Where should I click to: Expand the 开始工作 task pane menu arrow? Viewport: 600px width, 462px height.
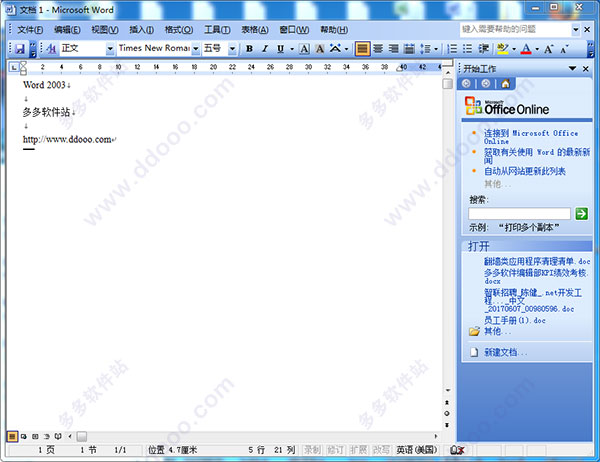572,69
